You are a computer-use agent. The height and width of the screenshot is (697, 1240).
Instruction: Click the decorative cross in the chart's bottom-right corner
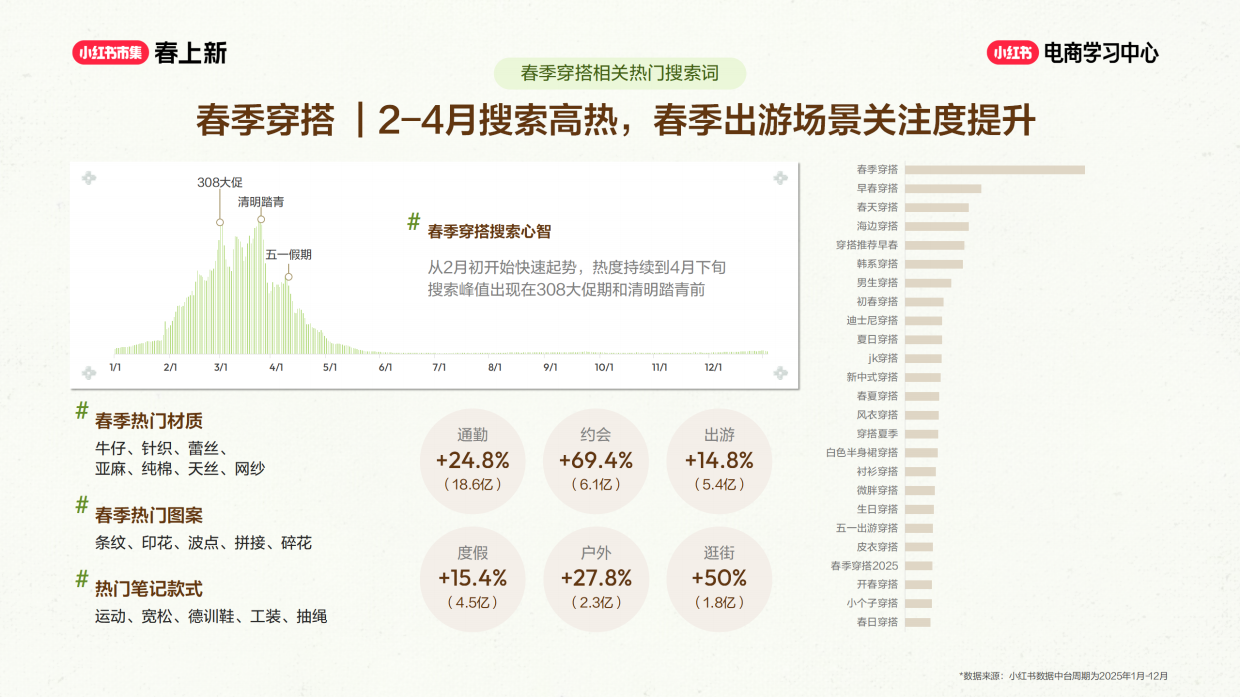(x=779, y=372)
